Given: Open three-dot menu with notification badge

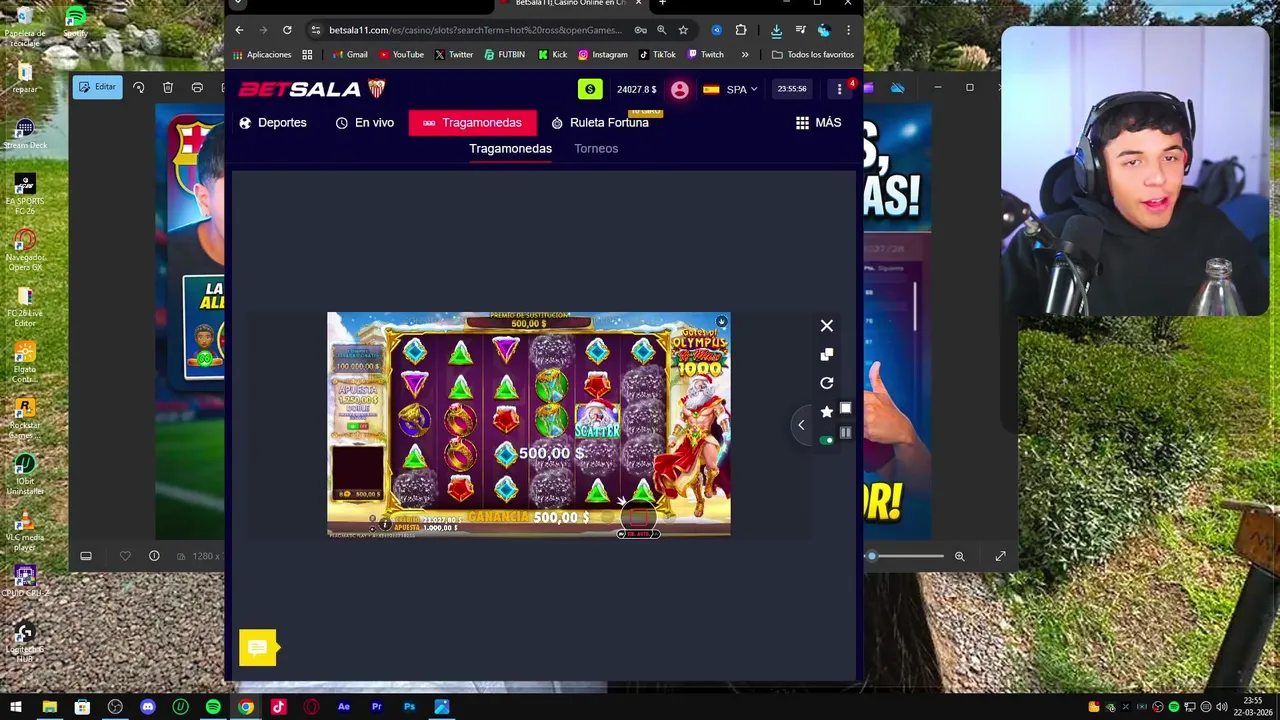Looking at the screenshot, I should point(839,89).
